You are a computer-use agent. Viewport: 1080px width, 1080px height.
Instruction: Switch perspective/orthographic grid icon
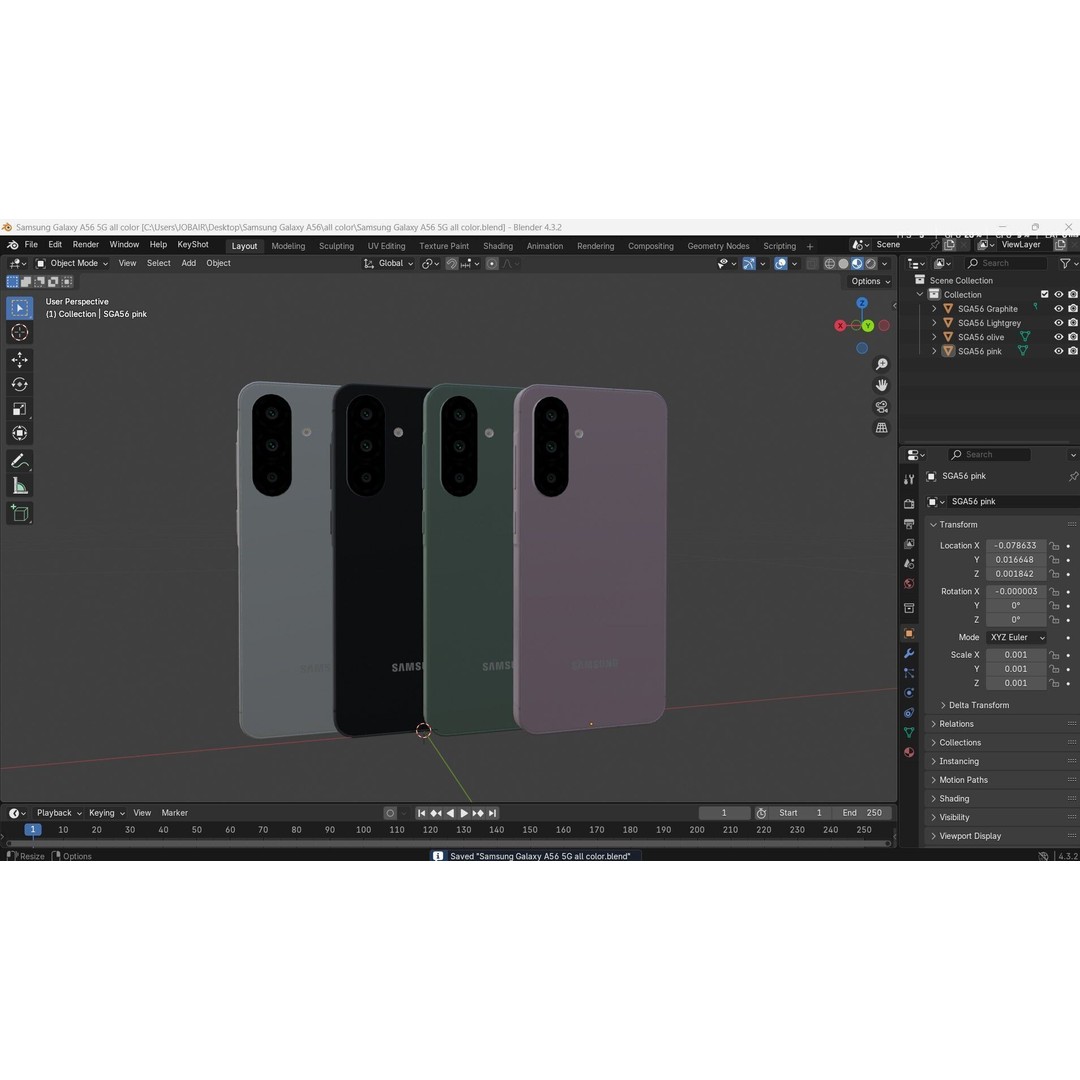(881, 428)
